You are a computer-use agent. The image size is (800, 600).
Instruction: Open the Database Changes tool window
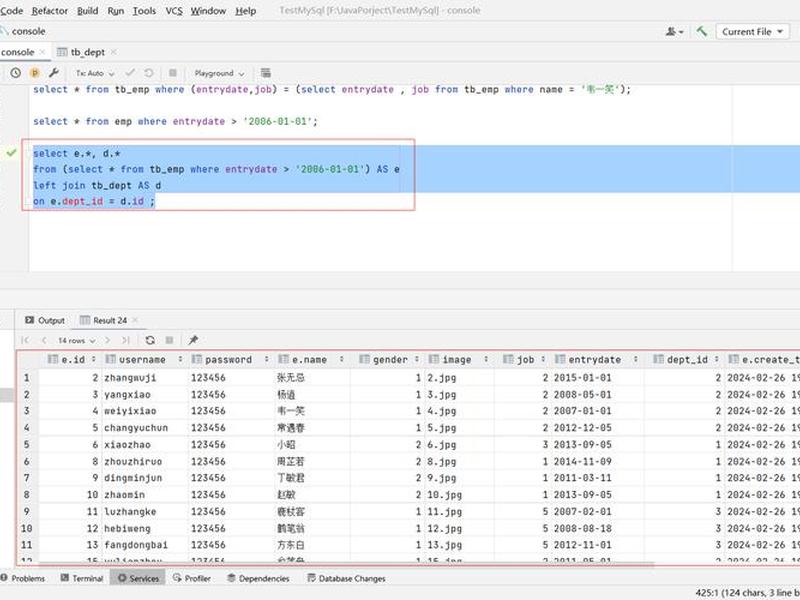346,578
